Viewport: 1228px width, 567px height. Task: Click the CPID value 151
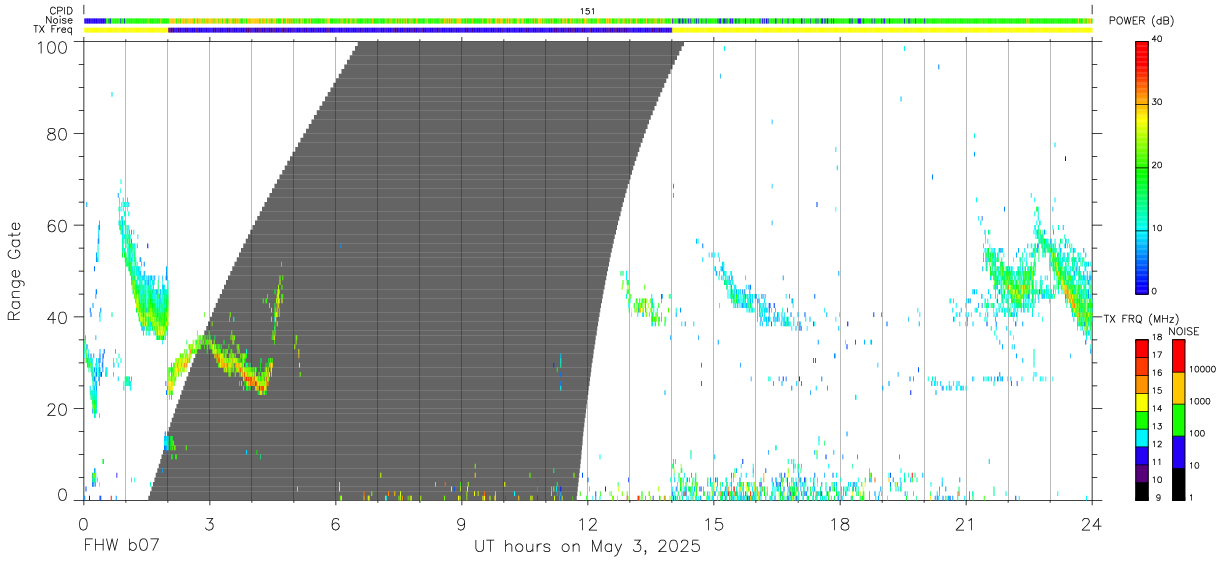tap(588, 11)
